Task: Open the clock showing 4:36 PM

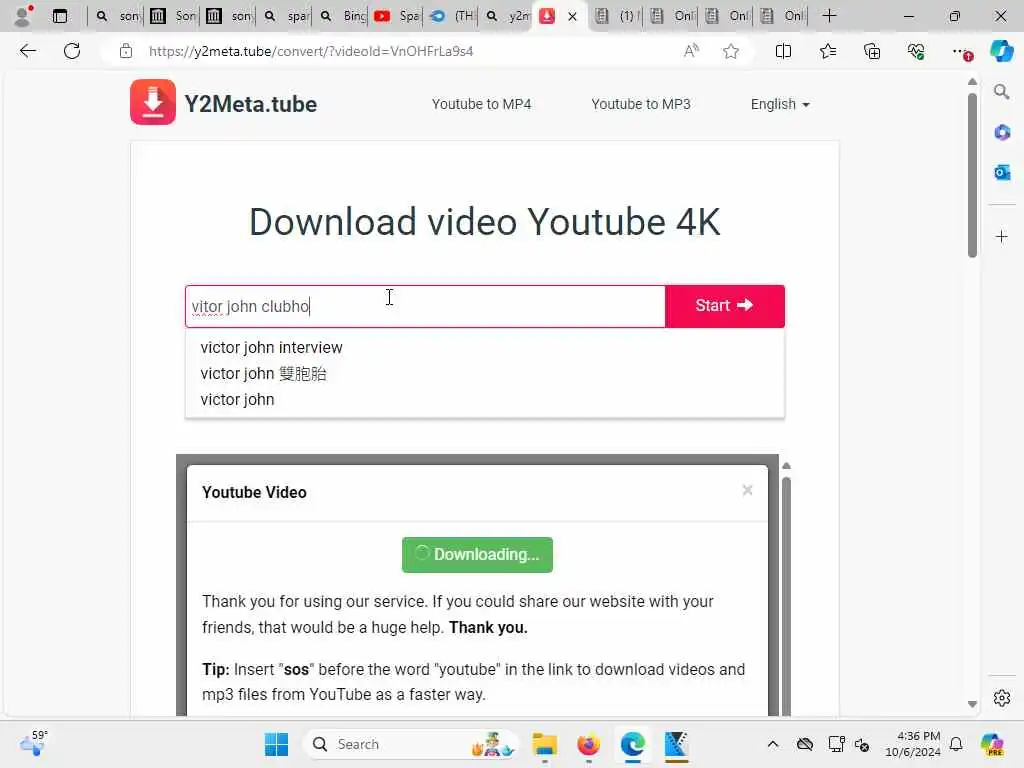Action: [912, 744]
